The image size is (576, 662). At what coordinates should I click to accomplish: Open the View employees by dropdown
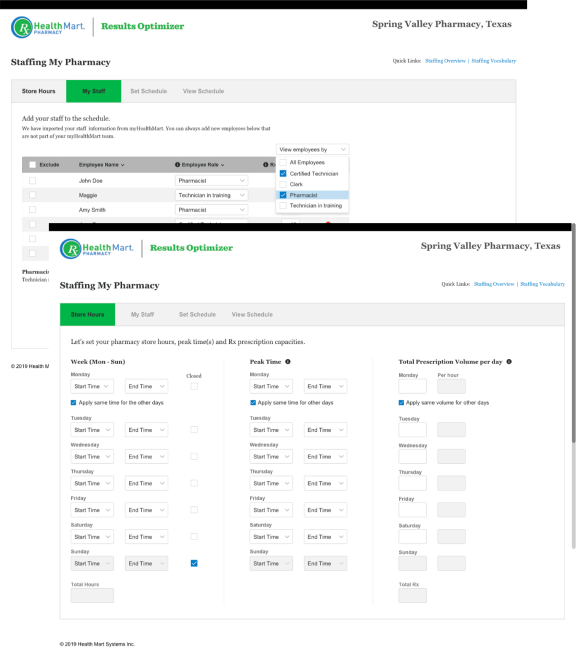312,149
